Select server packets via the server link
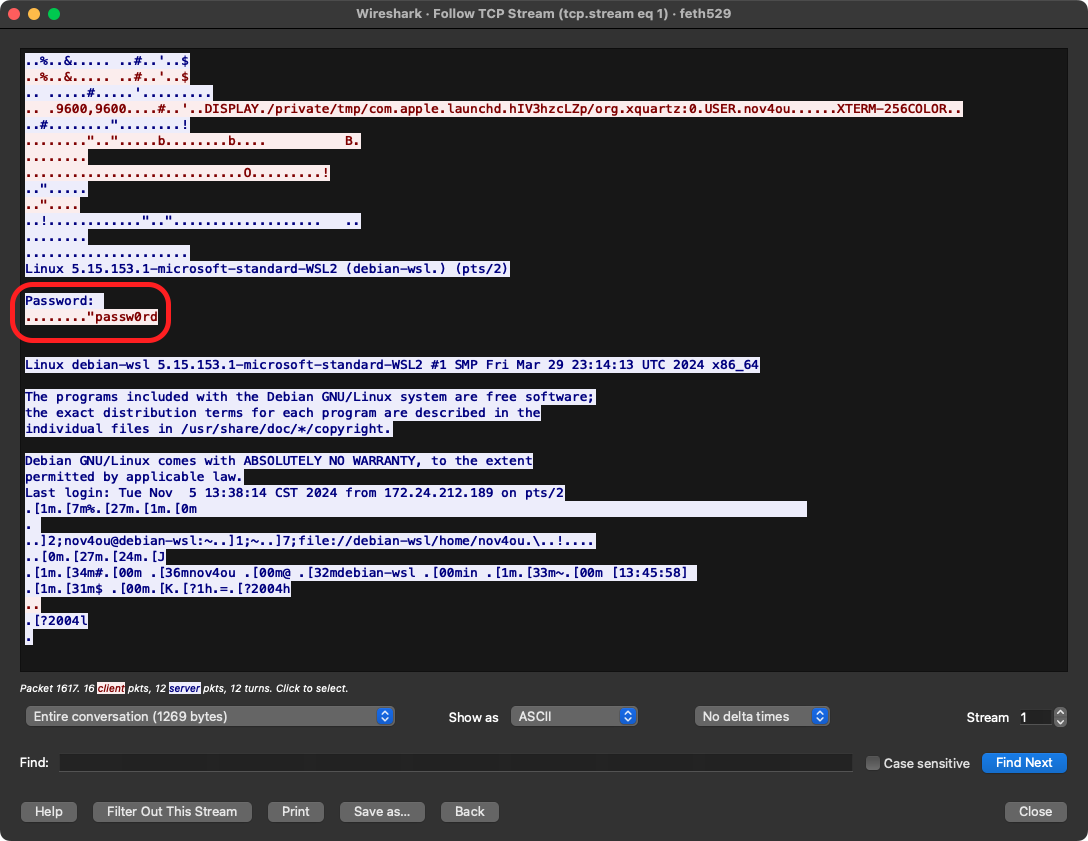This screenshot has width=1088, height=841. click(183, 688)
